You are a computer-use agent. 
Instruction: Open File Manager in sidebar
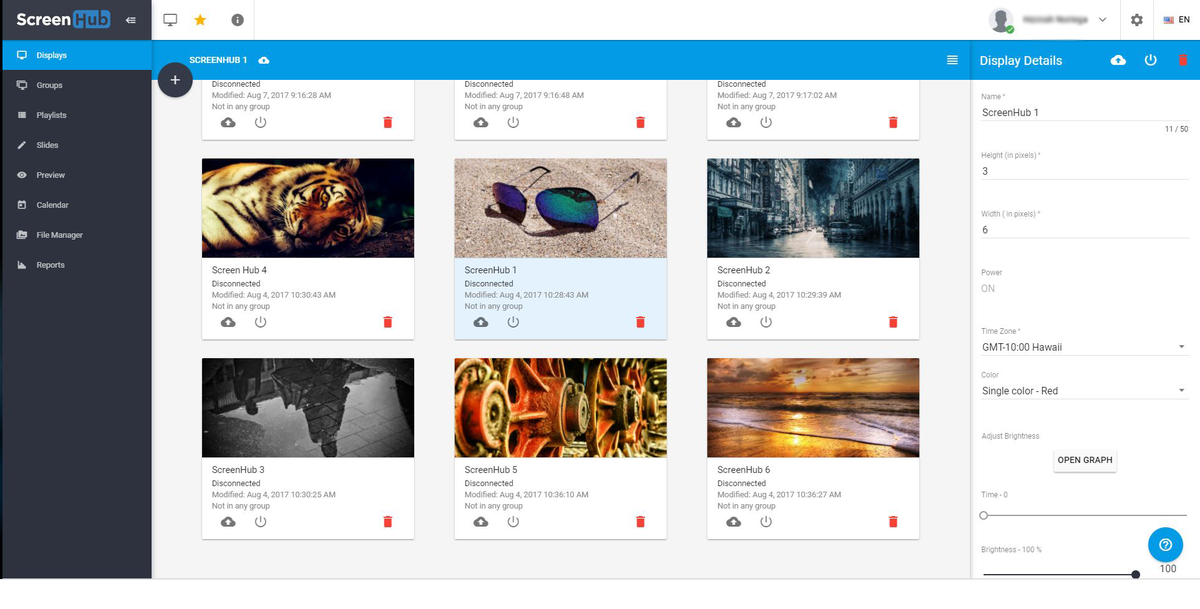pyautogui.click(x=76, y=235)
